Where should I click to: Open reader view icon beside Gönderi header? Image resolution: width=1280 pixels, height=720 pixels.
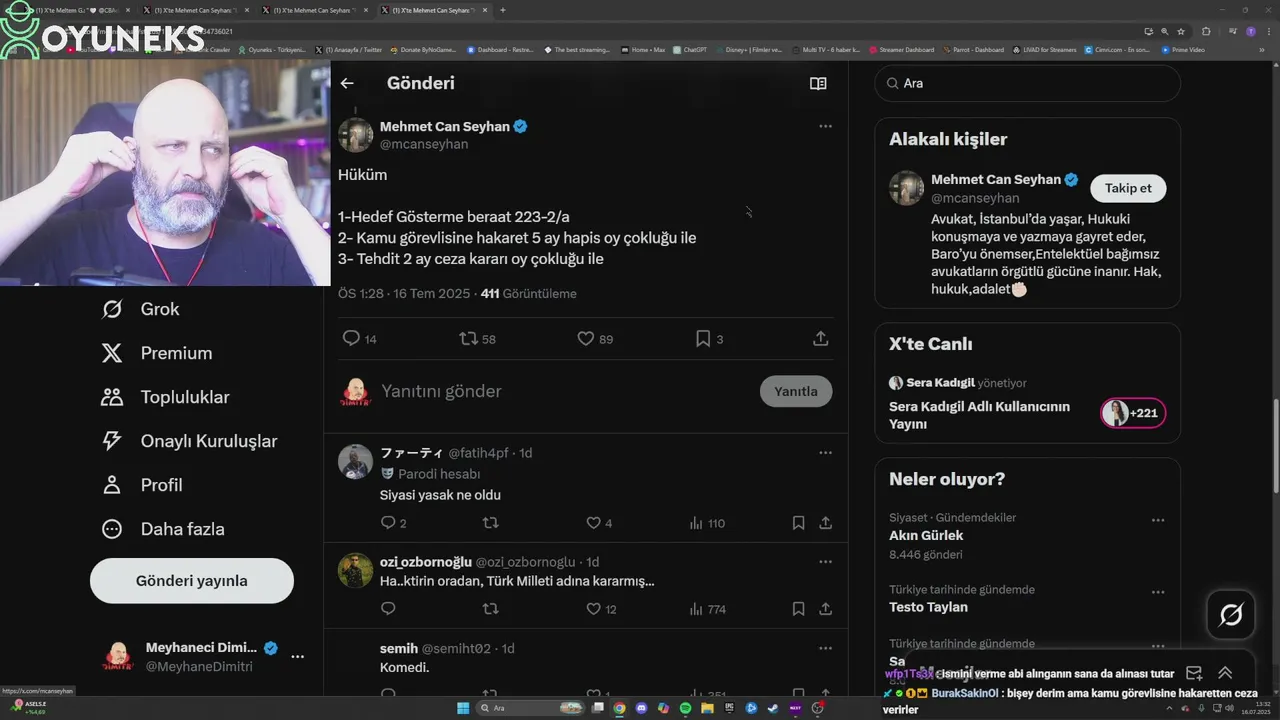click(x=818, y=83)
